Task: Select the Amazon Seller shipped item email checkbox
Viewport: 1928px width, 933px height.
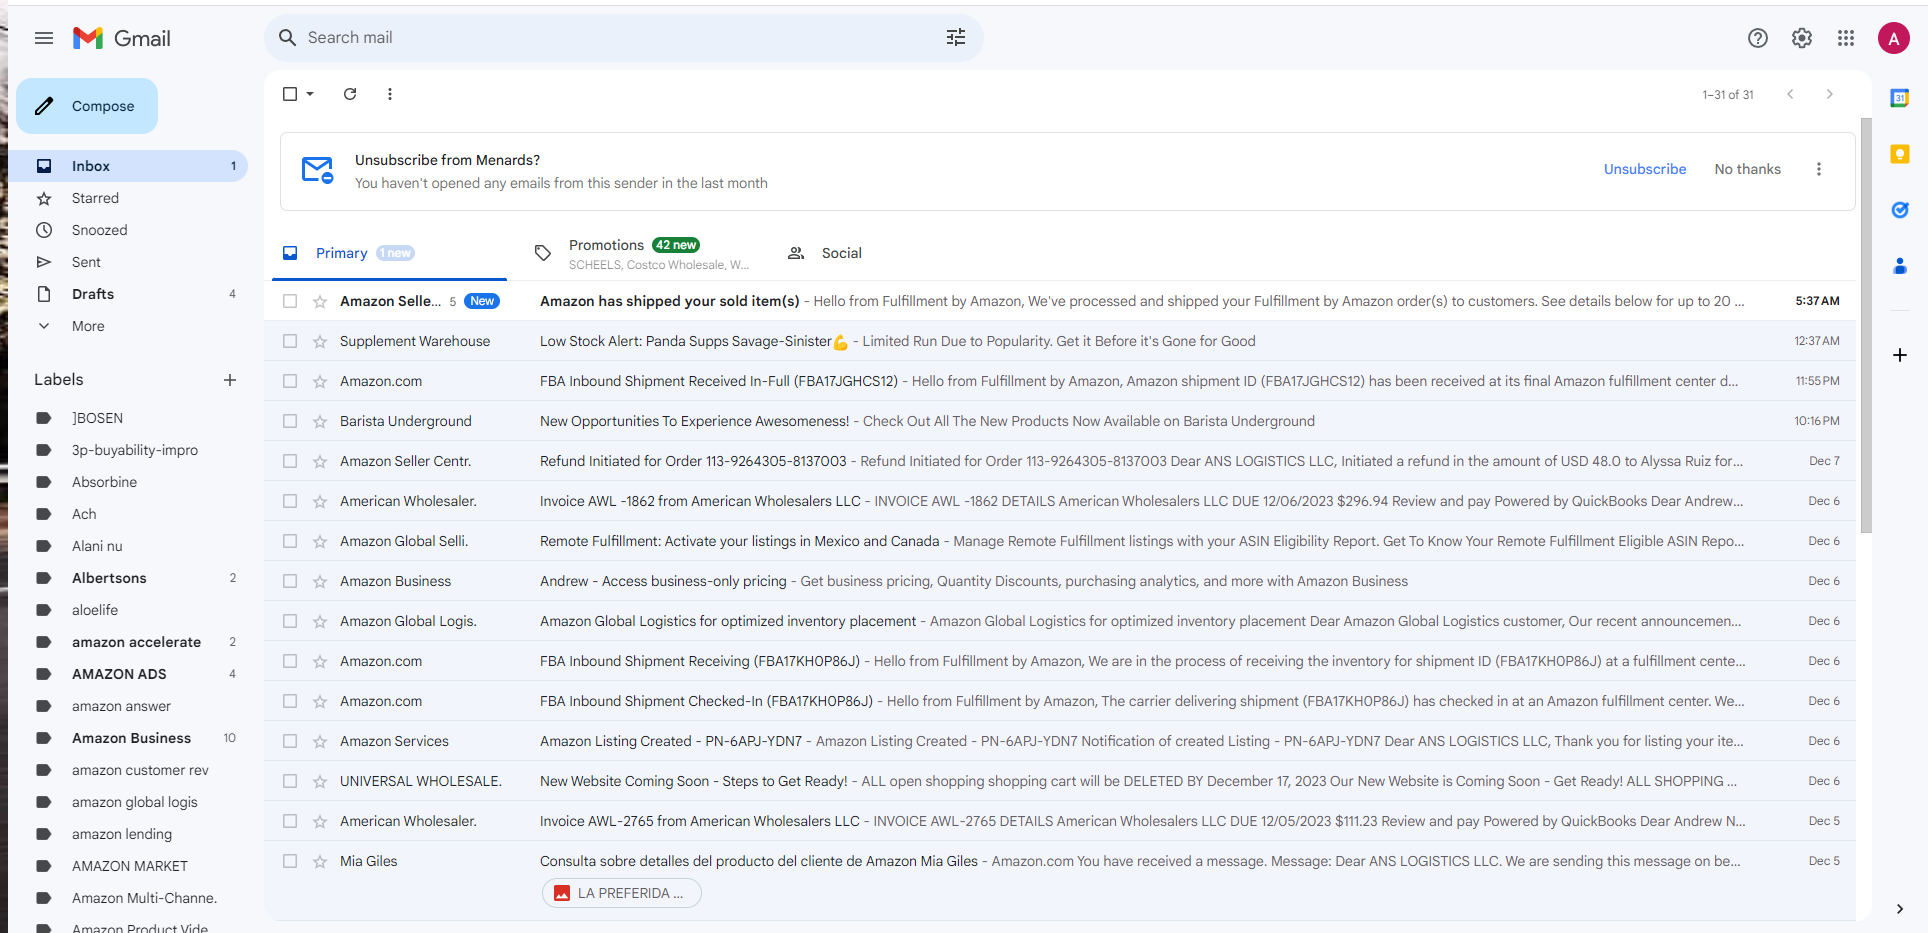Action: (x=290, y=301)
